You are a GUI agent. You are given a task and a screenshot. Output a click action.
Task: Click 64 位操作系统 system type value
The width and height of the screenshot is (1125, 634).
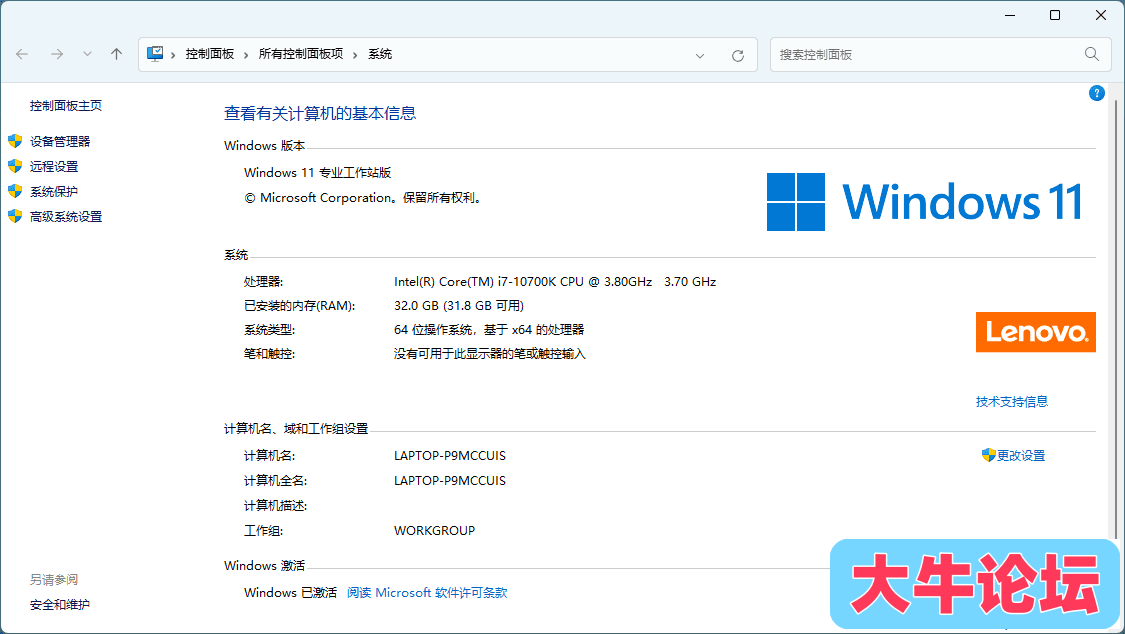489,330
